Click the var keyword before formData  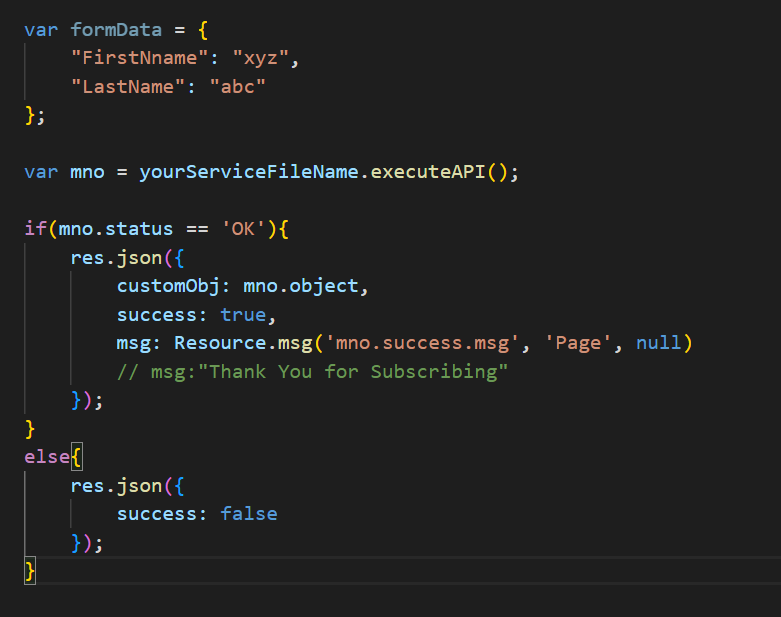[x=41, y=30]
